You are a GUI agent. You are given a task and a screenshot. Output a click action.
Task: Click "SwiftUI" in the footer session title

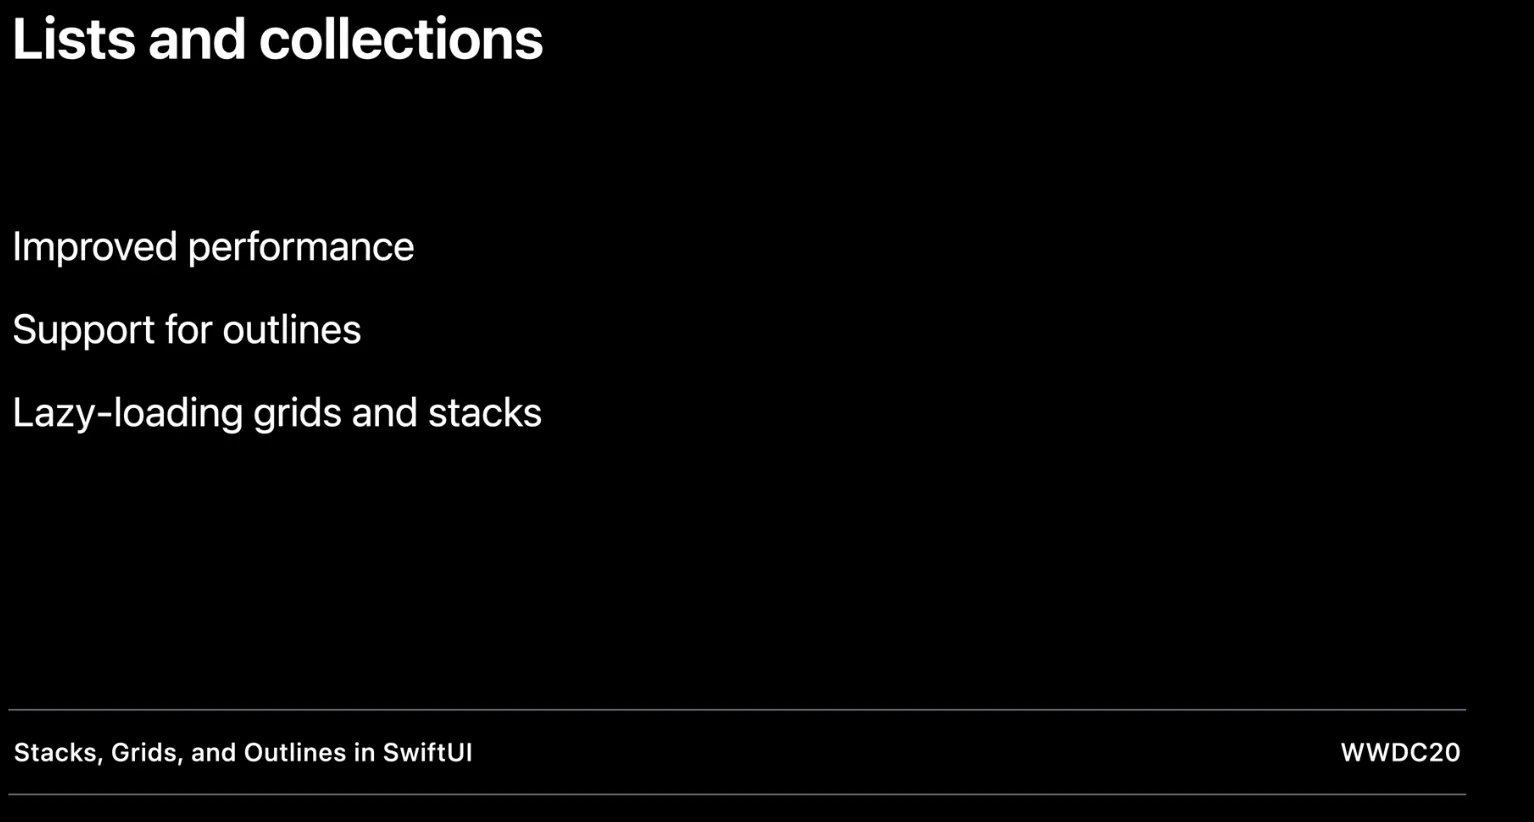pos(427,752)
